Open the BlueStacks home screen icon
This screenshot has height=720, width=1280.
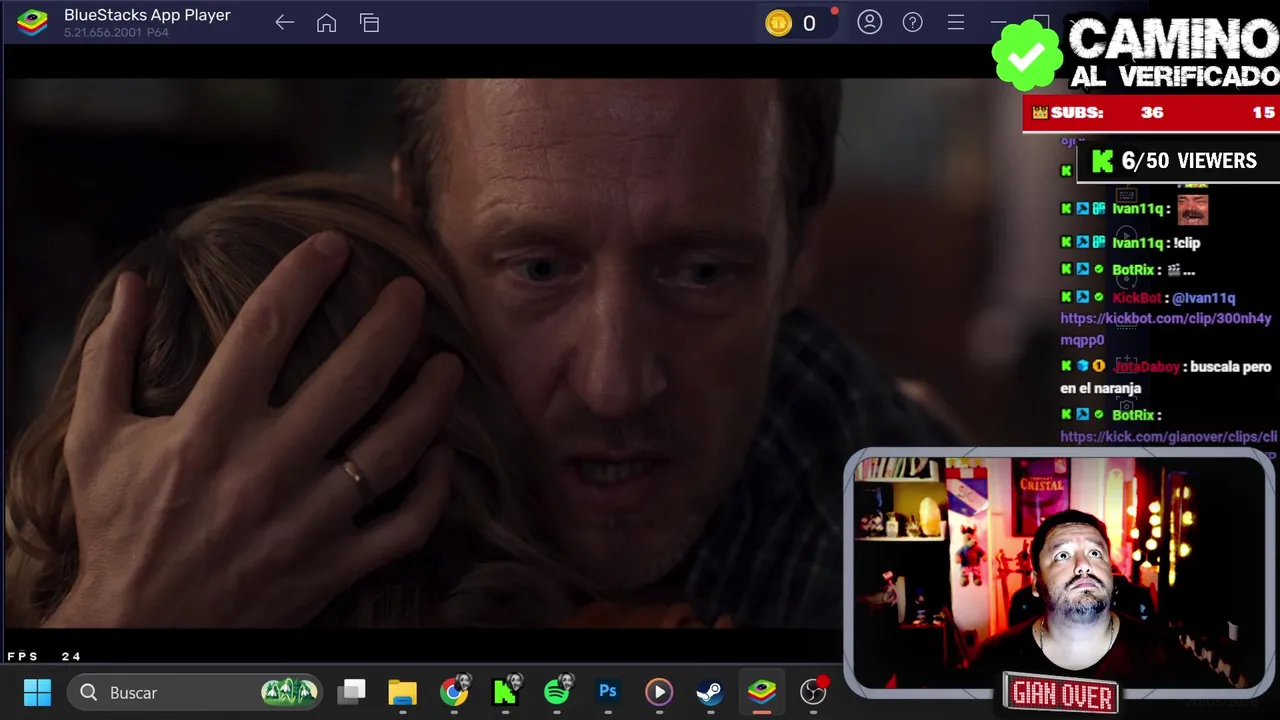(x=327, y=22)
